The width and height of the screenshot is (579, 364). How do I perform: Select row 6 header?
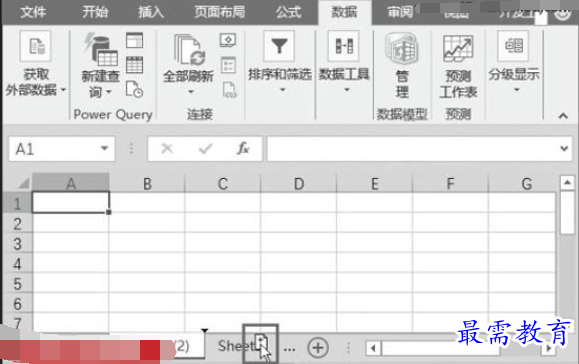[x=17, y=303]
